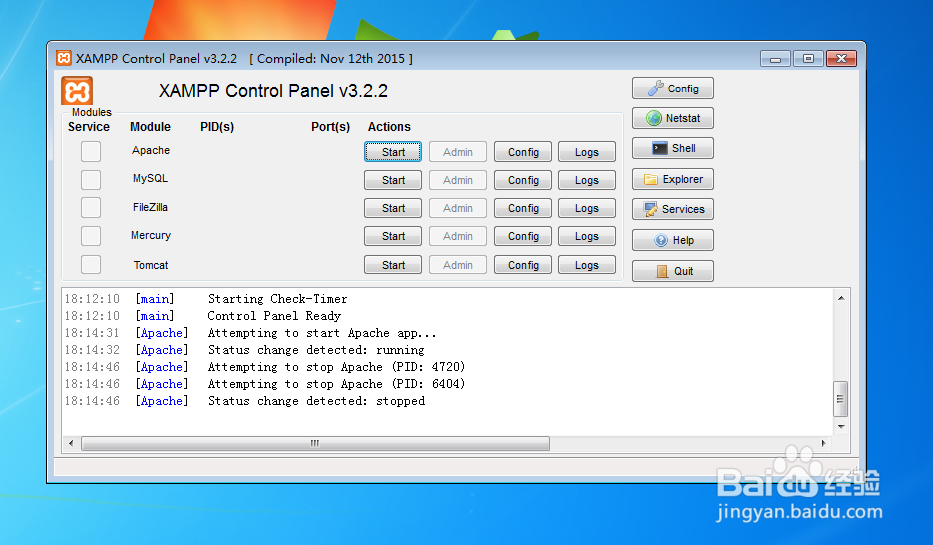Open Config with the wrench icon button
Viewport: 933px width, 545px height.
pos(672,88)
